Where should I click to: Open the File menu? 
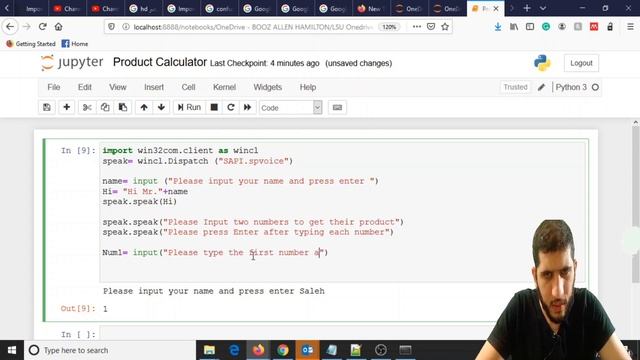pos(53,87)
